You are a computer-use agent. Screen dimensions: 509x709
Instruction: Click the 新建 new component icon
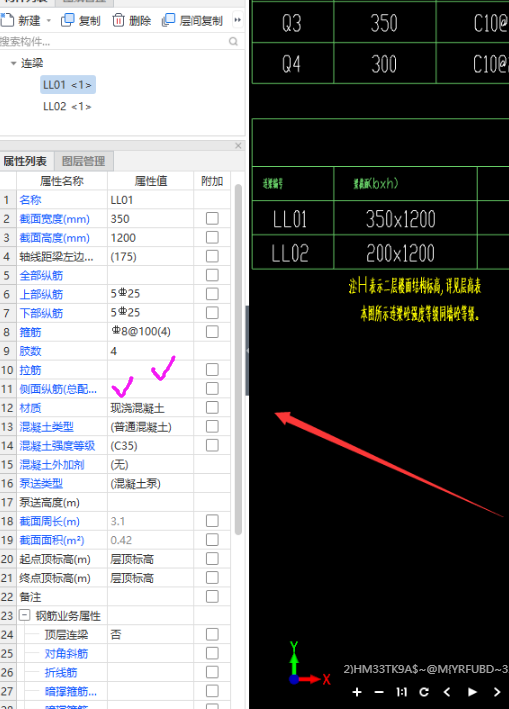(7, 20)
